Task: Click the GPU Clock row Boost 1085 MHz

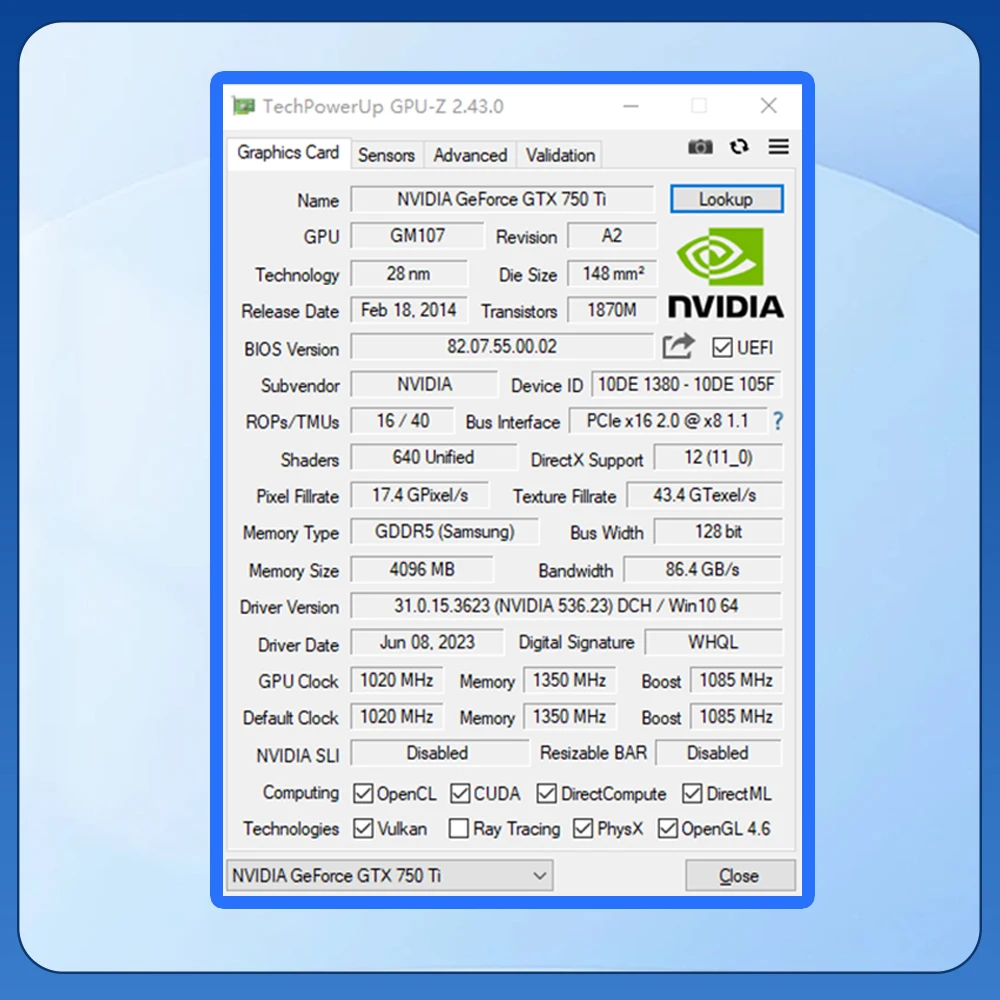Action: [737, 680]
